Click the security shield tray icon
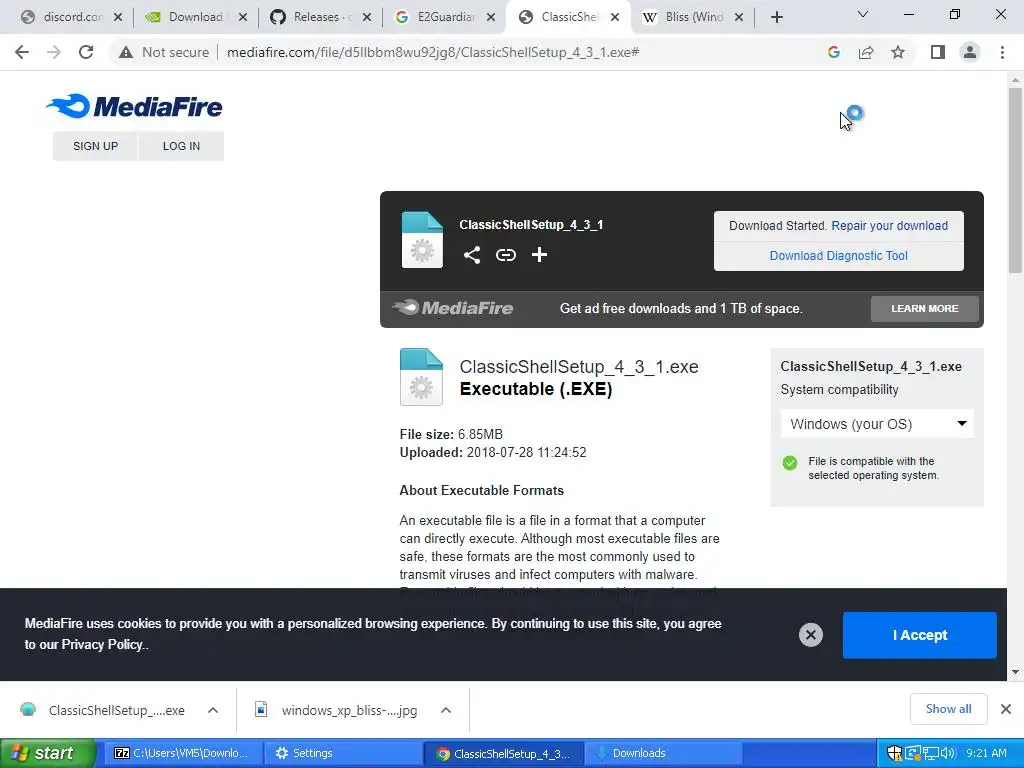This screenshot has height=768, width=1024. coord(894,753)
